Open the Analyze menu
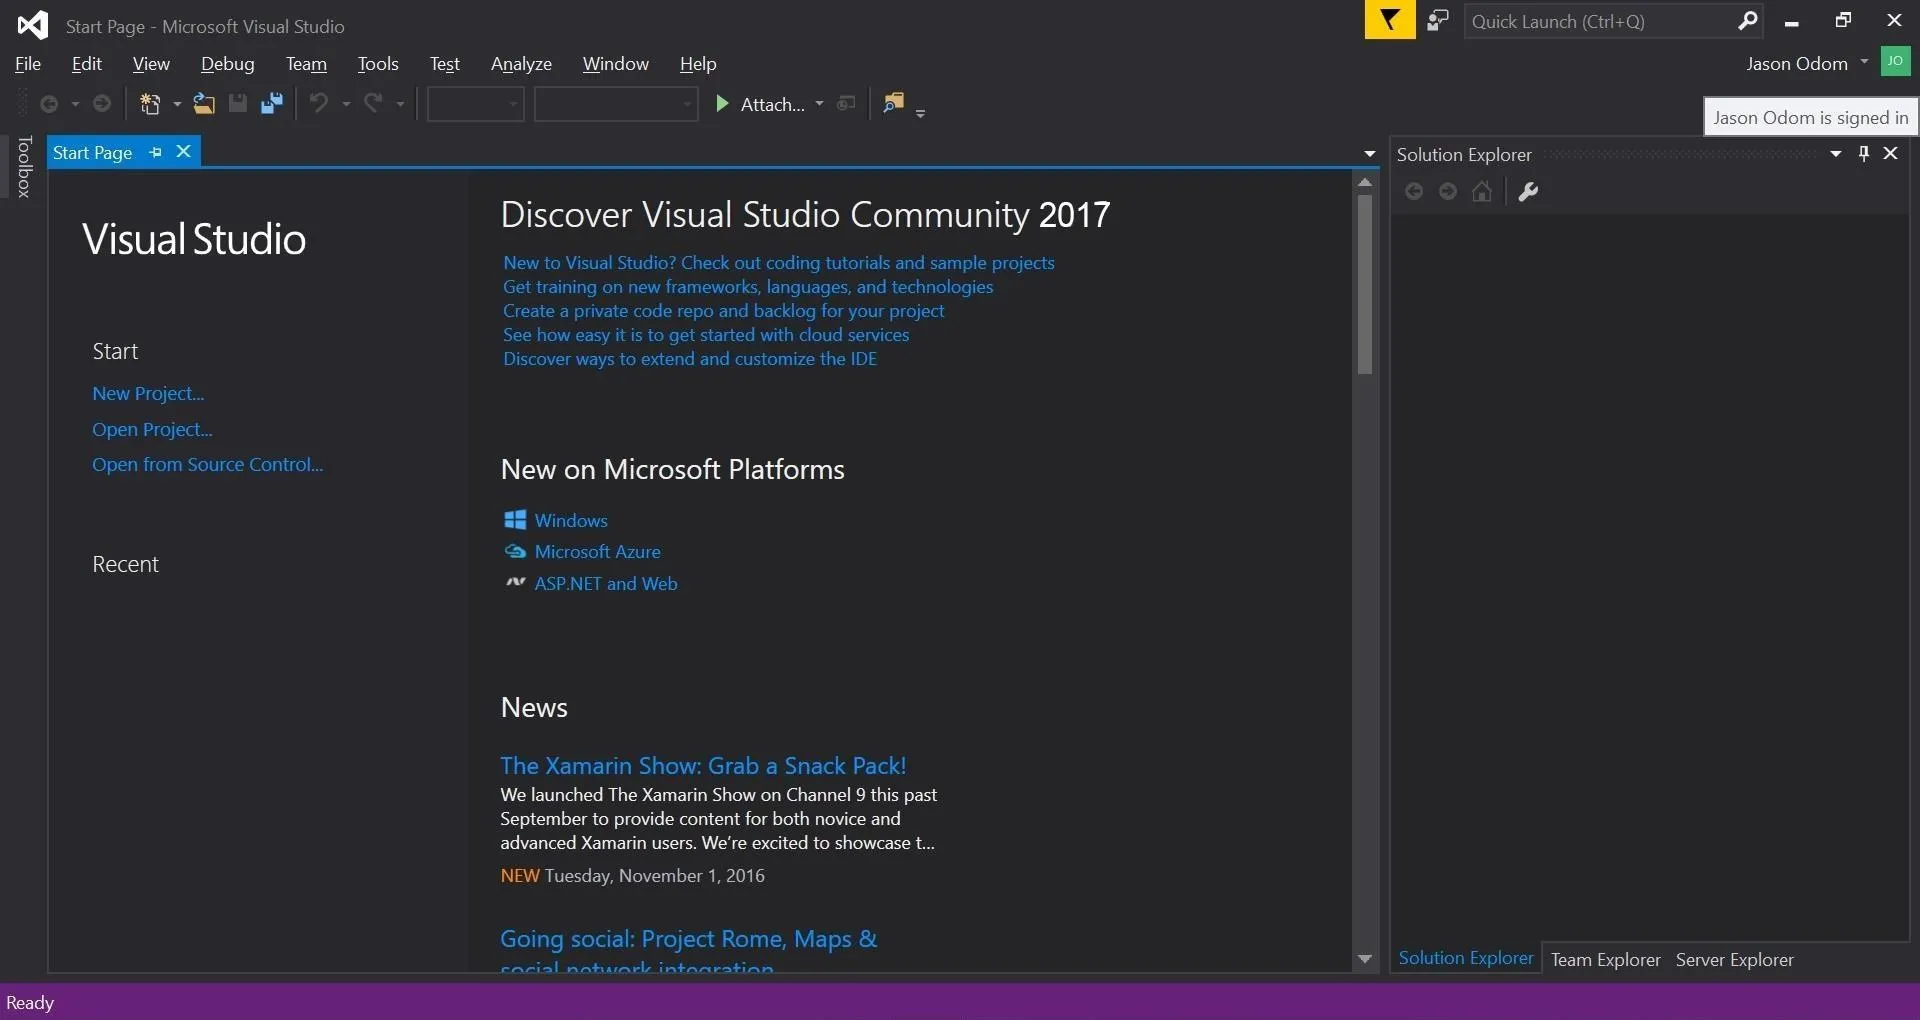 (521, 64)
